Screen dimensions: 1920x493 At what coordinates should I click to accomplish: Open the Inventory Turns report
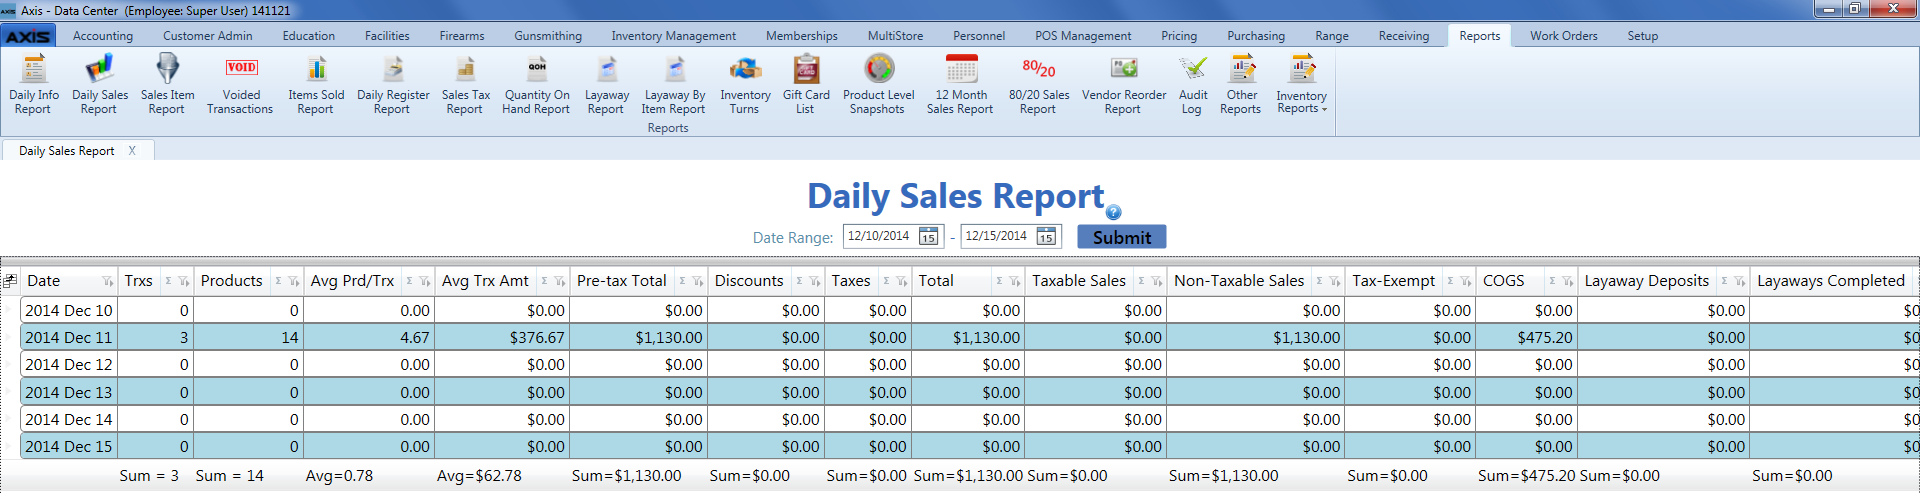(x=745, y=85)
